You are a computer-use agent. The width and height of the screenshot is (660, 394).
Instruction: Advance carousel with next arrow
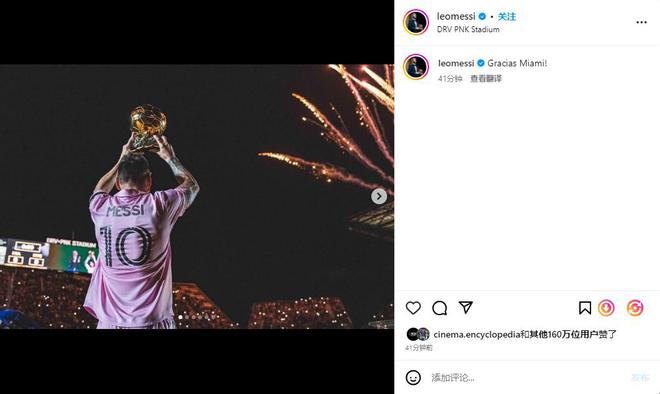point(379,196)
